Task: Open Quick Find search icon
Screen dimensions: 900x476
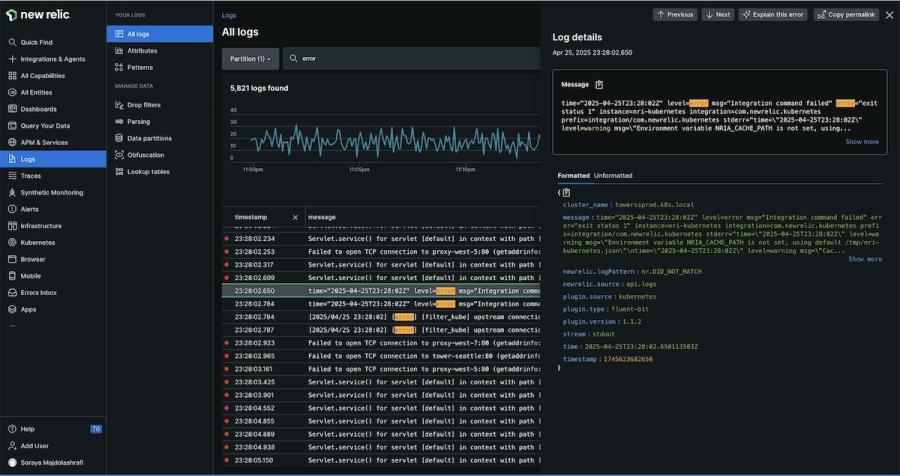Action: [12, 42]
